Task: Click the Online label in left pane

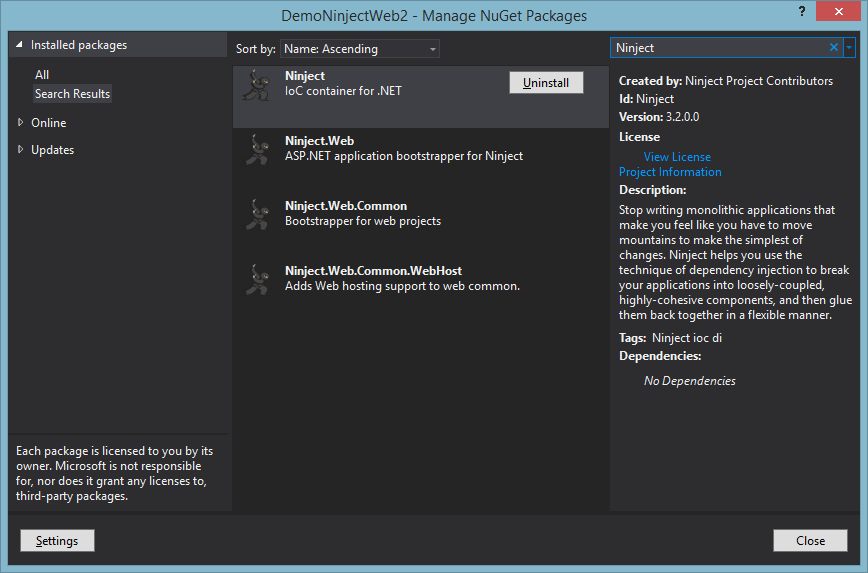Action: point(49,122)
